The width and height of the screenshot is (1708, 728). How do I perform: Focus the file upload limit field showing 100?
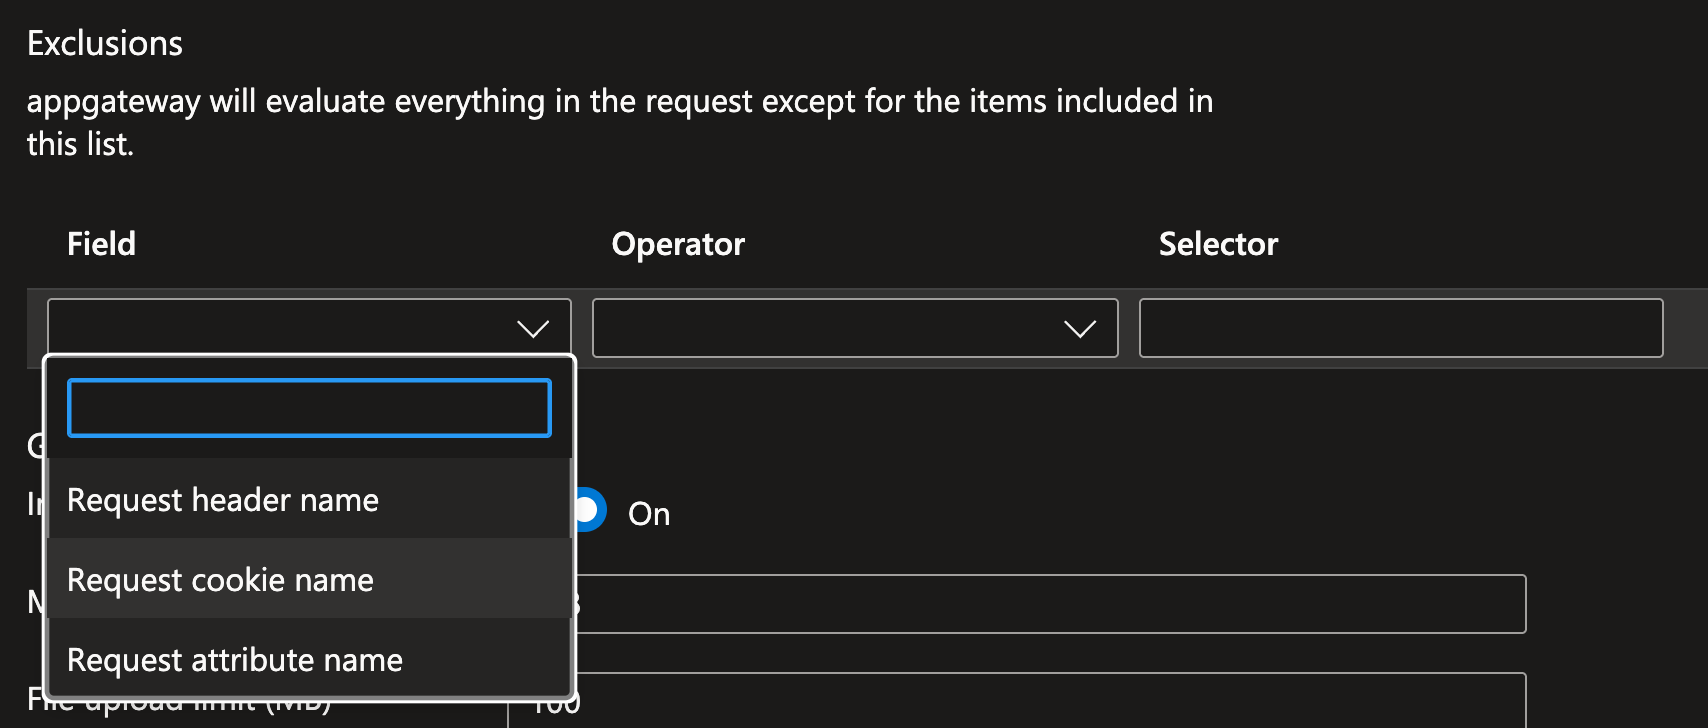tap(1050, 703)
